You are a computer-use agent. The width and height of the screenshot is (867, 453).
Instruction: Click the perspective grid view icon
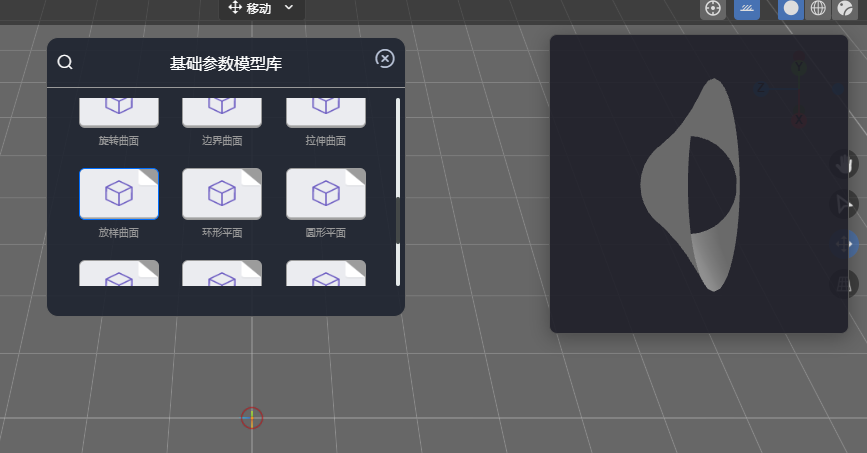pyautogui.click(x=846, y=283)
